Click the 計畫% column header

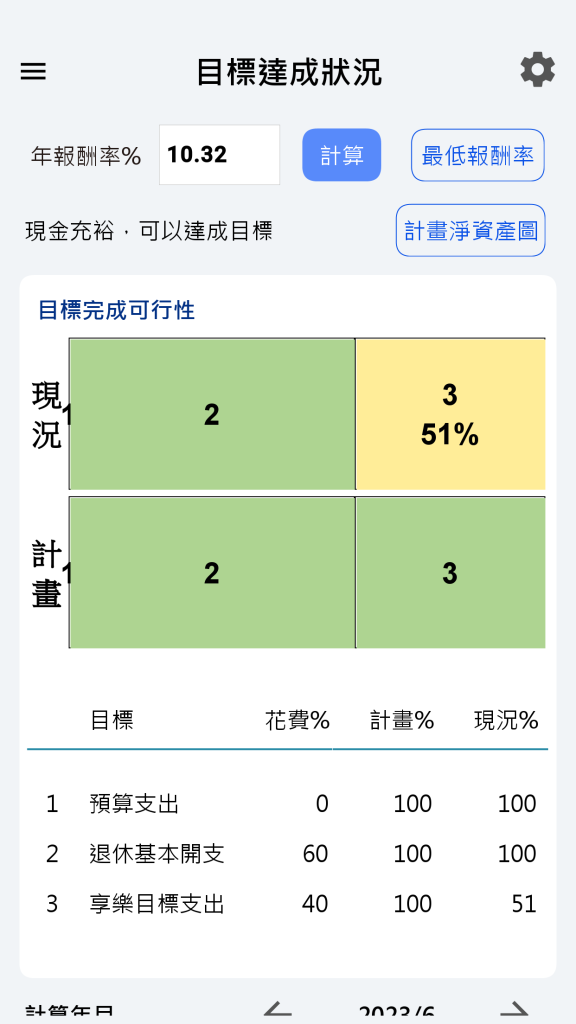(x=402, y=721)
